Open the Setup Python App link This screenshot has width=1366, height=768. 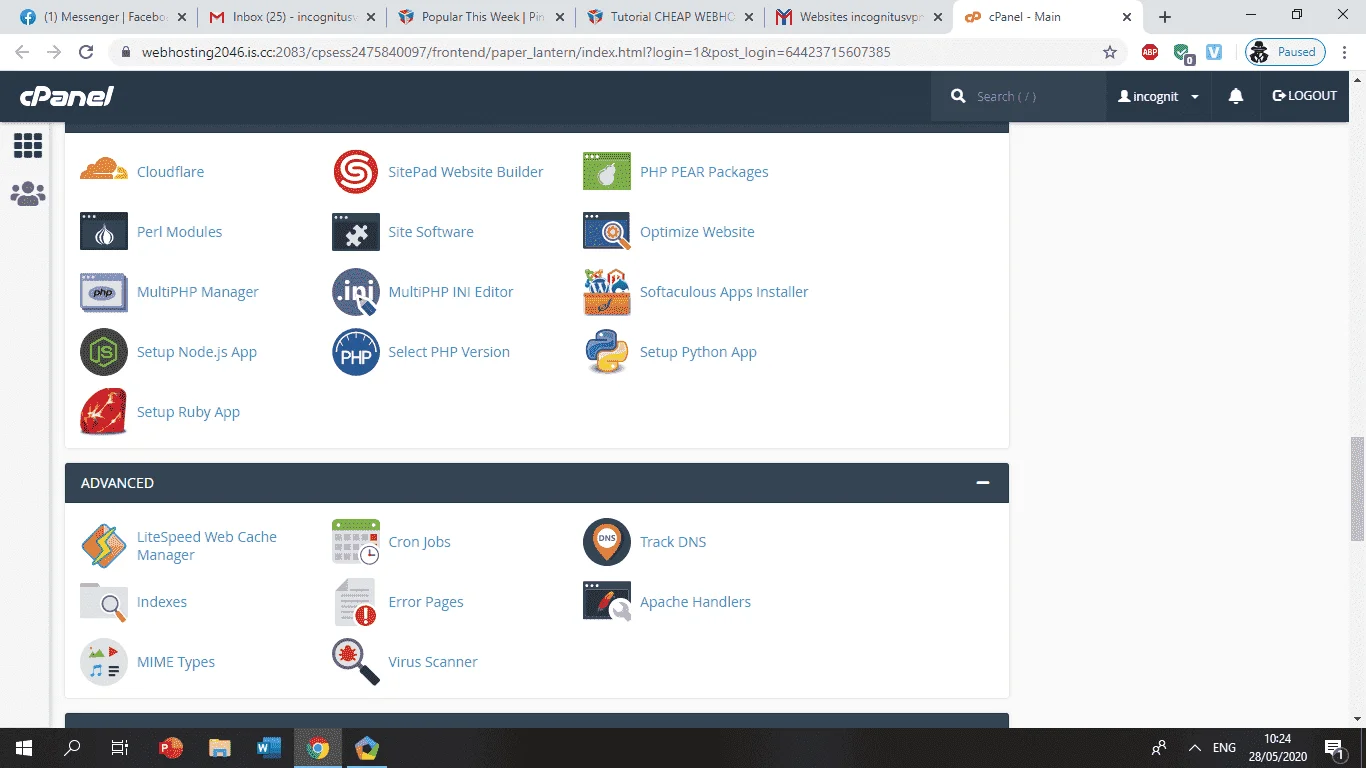click(x=698, y=352)
